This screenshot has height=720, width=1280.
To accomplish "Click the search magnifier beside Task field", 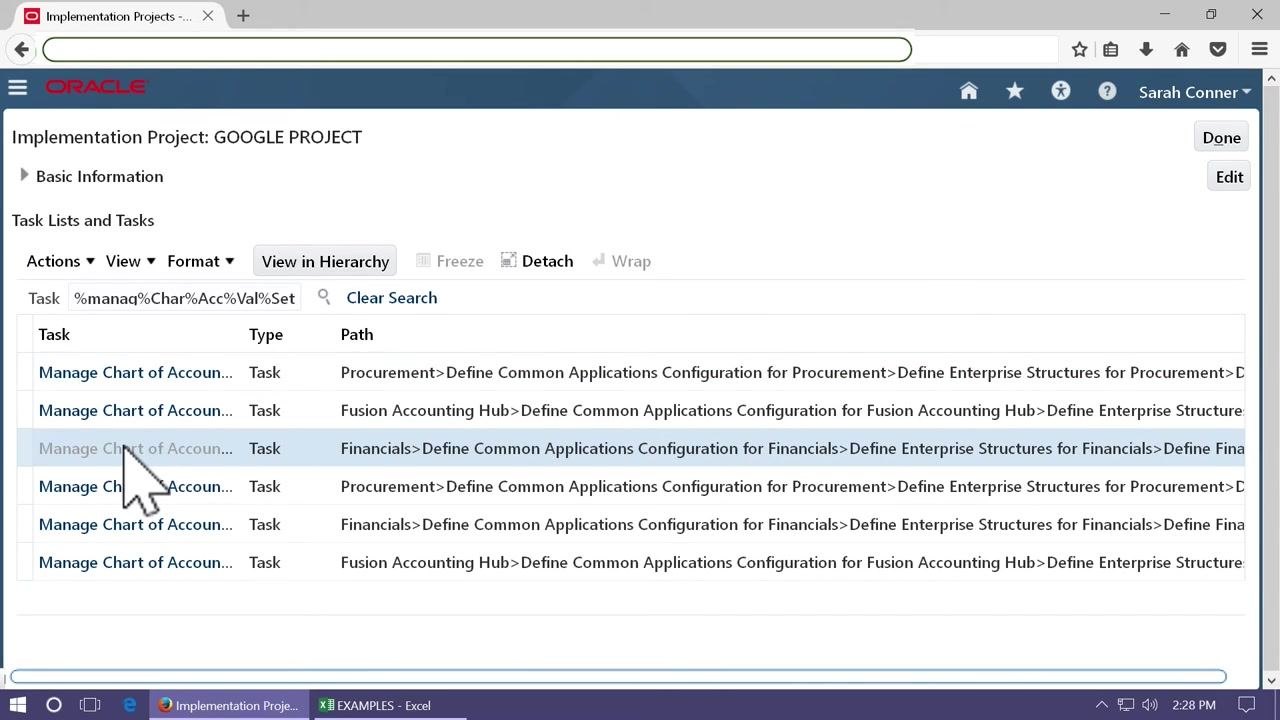I will [x=324, y=297].
